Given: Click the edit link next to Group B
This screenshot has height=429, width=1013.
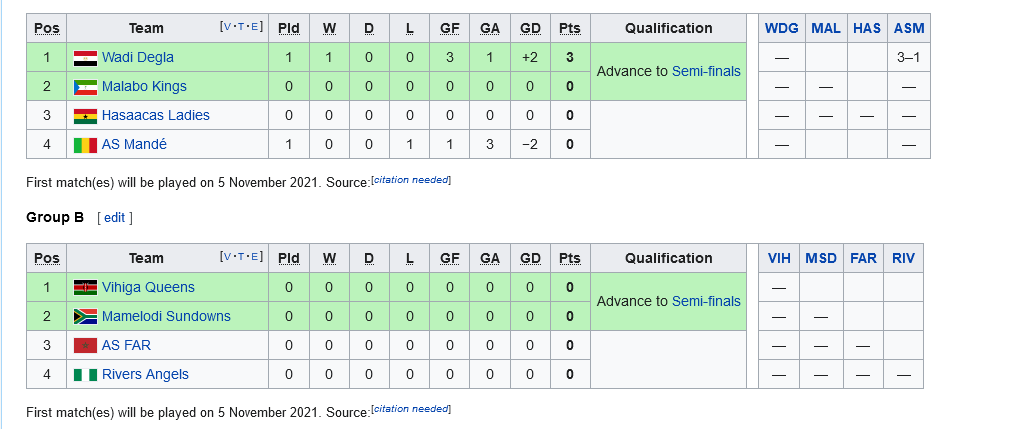Looking at the screenshot, I should pos(114,218).
